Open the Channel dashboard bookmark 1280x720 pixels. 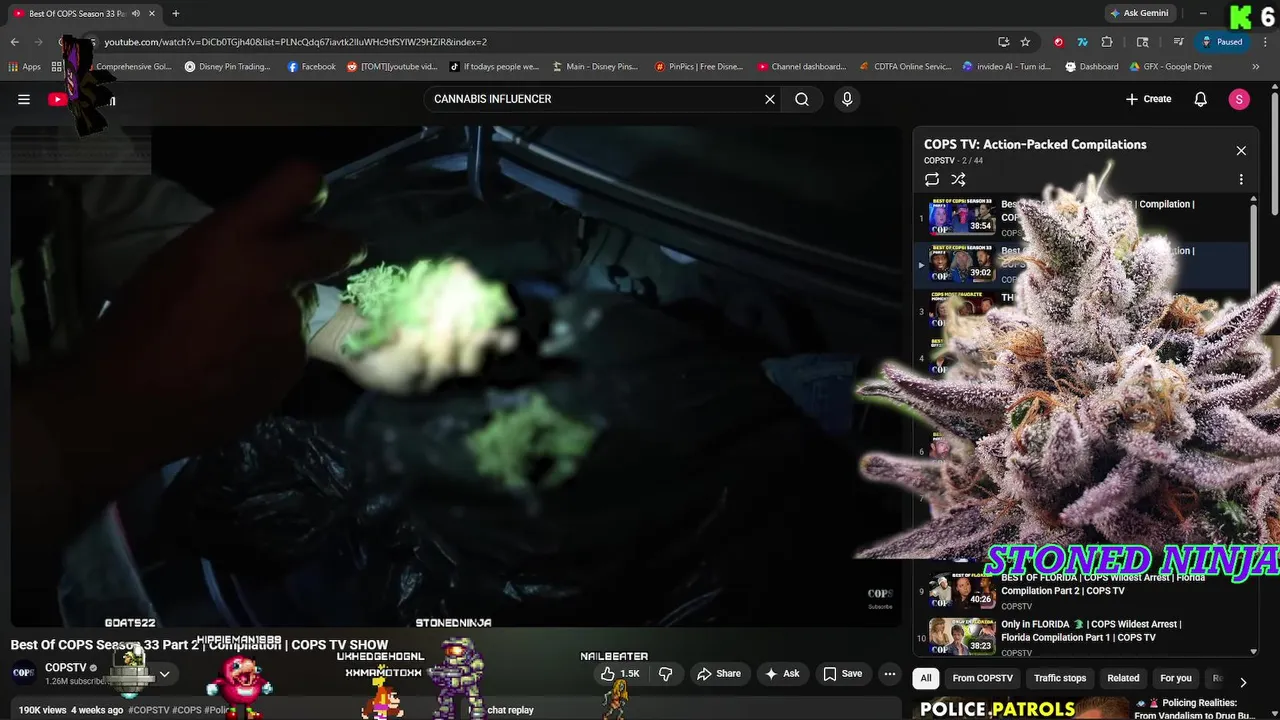click(801, 67)
